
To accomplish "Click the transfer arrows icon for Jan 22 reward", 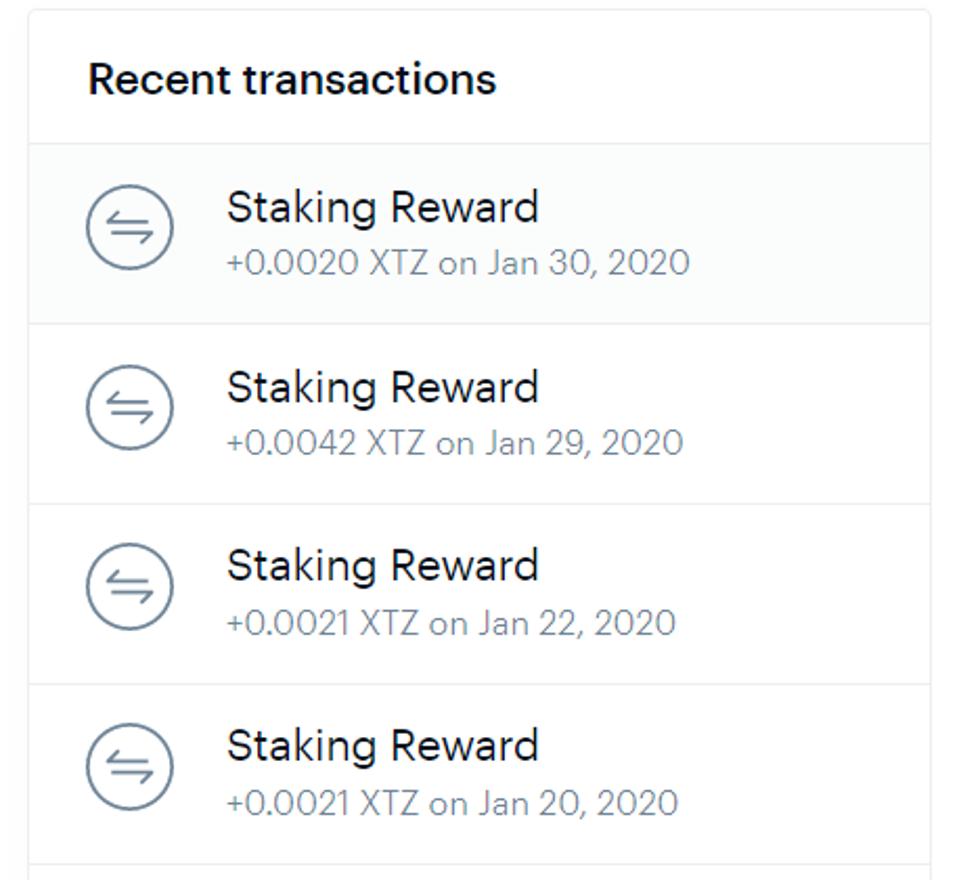I will coord(130,587).
